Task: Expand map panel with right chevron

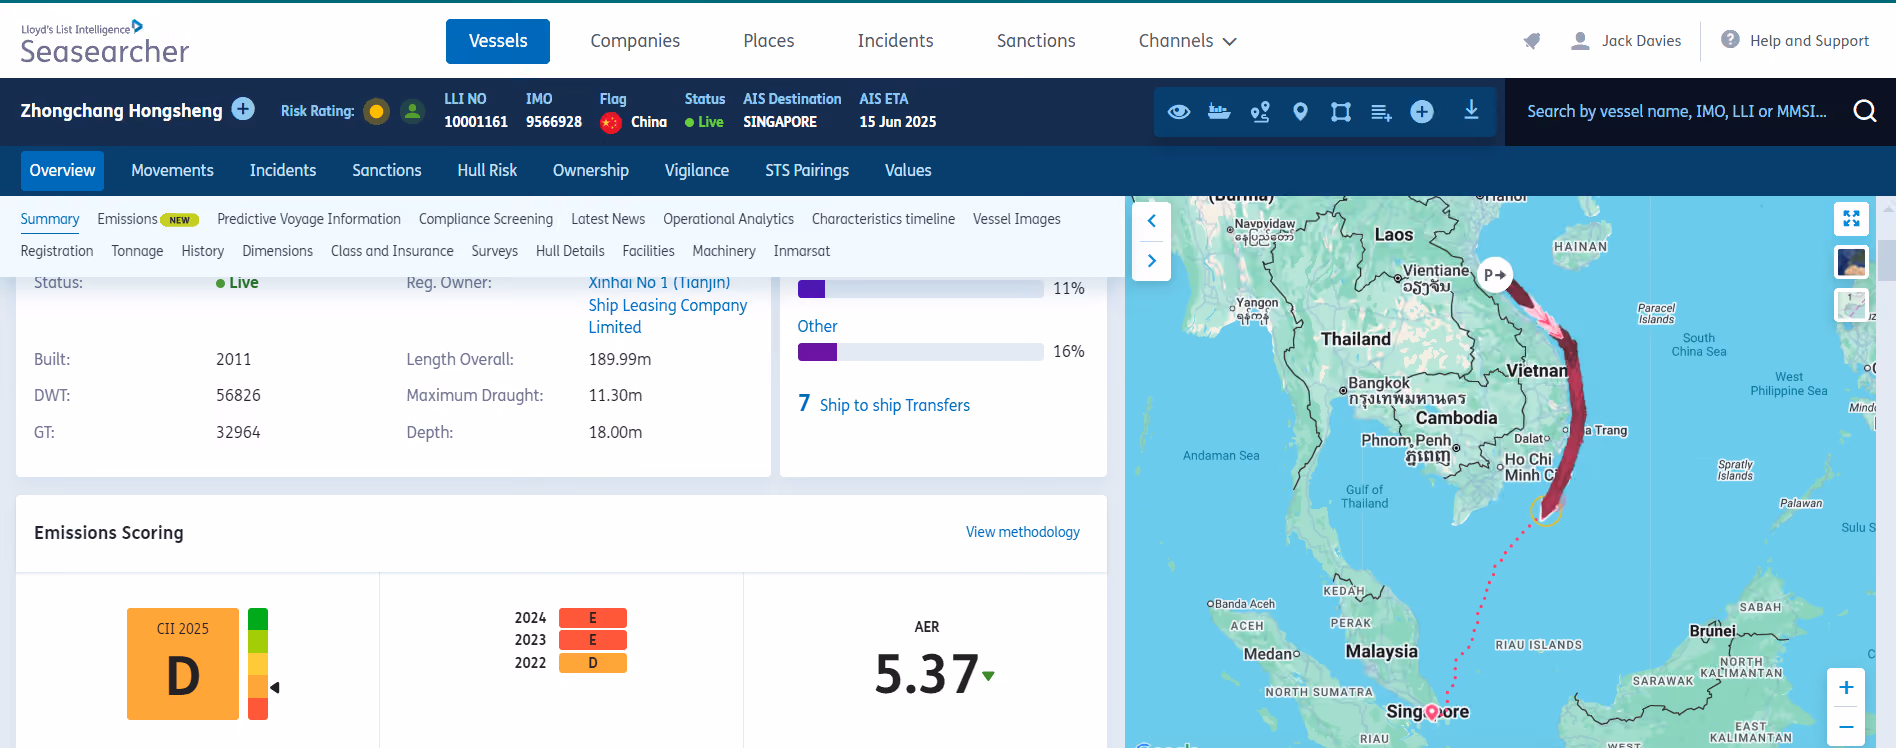Action: (x=1151, y=261)
